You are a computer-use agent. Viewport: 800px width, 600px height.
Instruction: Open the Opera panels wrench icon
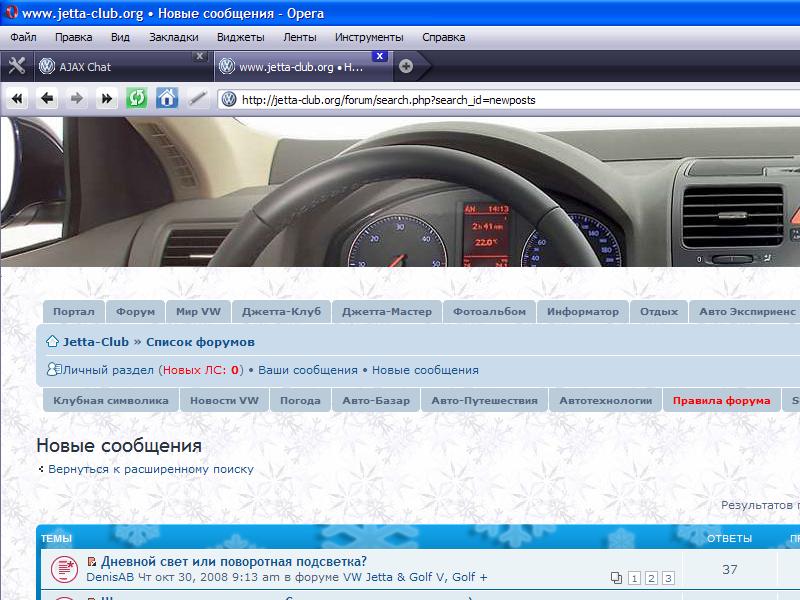pos(16,66)
